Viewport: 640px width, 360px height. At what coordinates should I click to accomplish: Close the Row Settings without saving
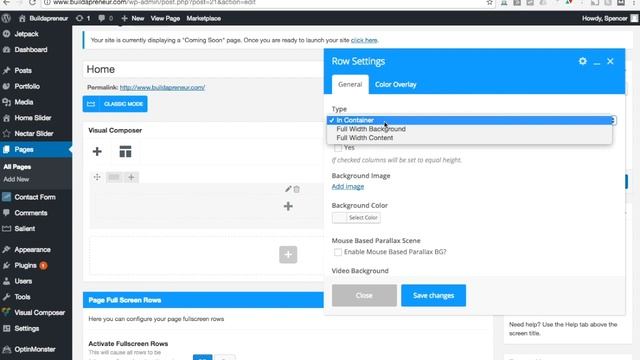[x=364, y=296]
